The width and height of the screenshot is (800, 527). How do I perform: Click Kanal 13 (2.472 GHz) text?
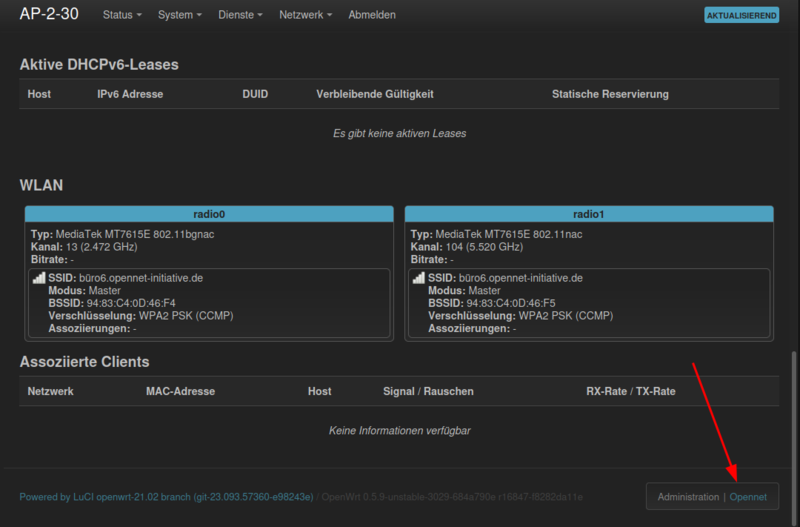(84, 247)
